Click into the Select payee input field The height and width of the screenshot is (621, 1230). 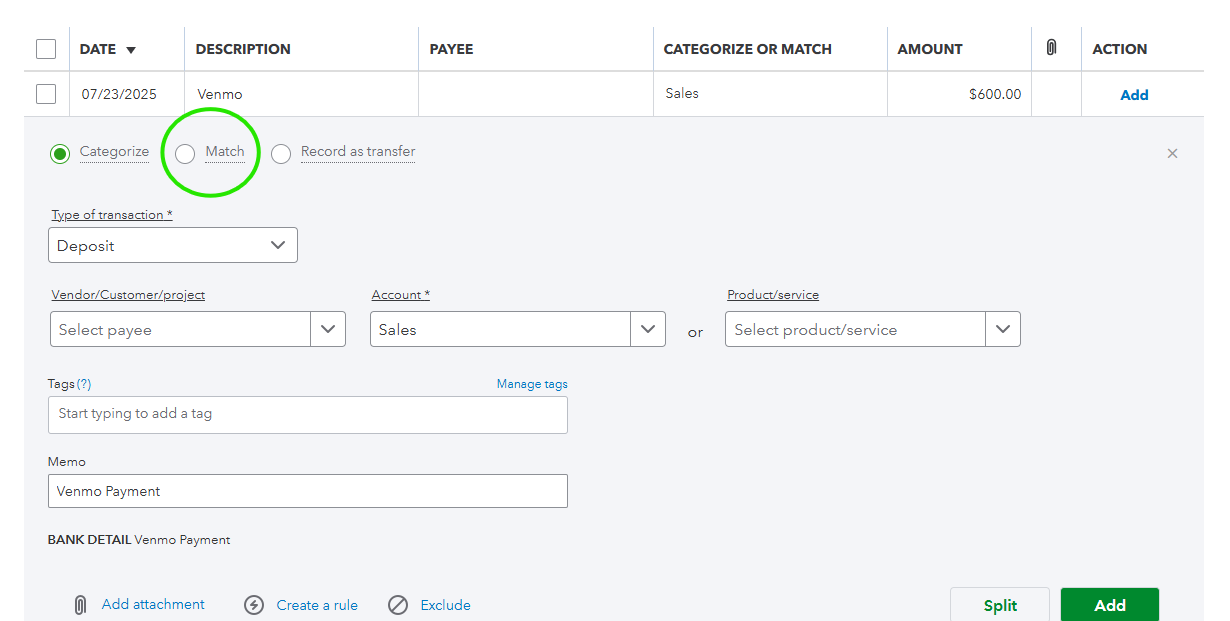coord(180,329)
